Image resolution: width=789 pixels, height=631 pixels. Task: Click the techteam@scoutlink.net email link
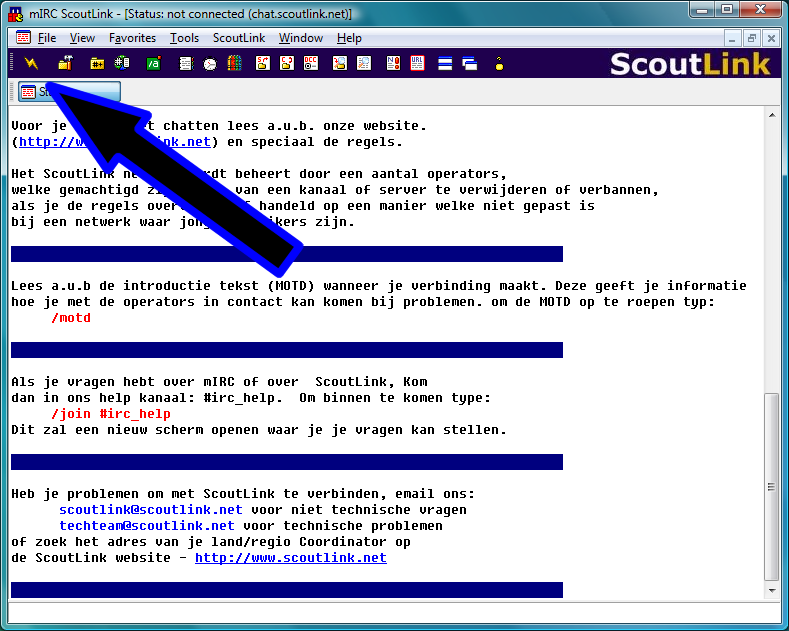(x=147, y=526)
